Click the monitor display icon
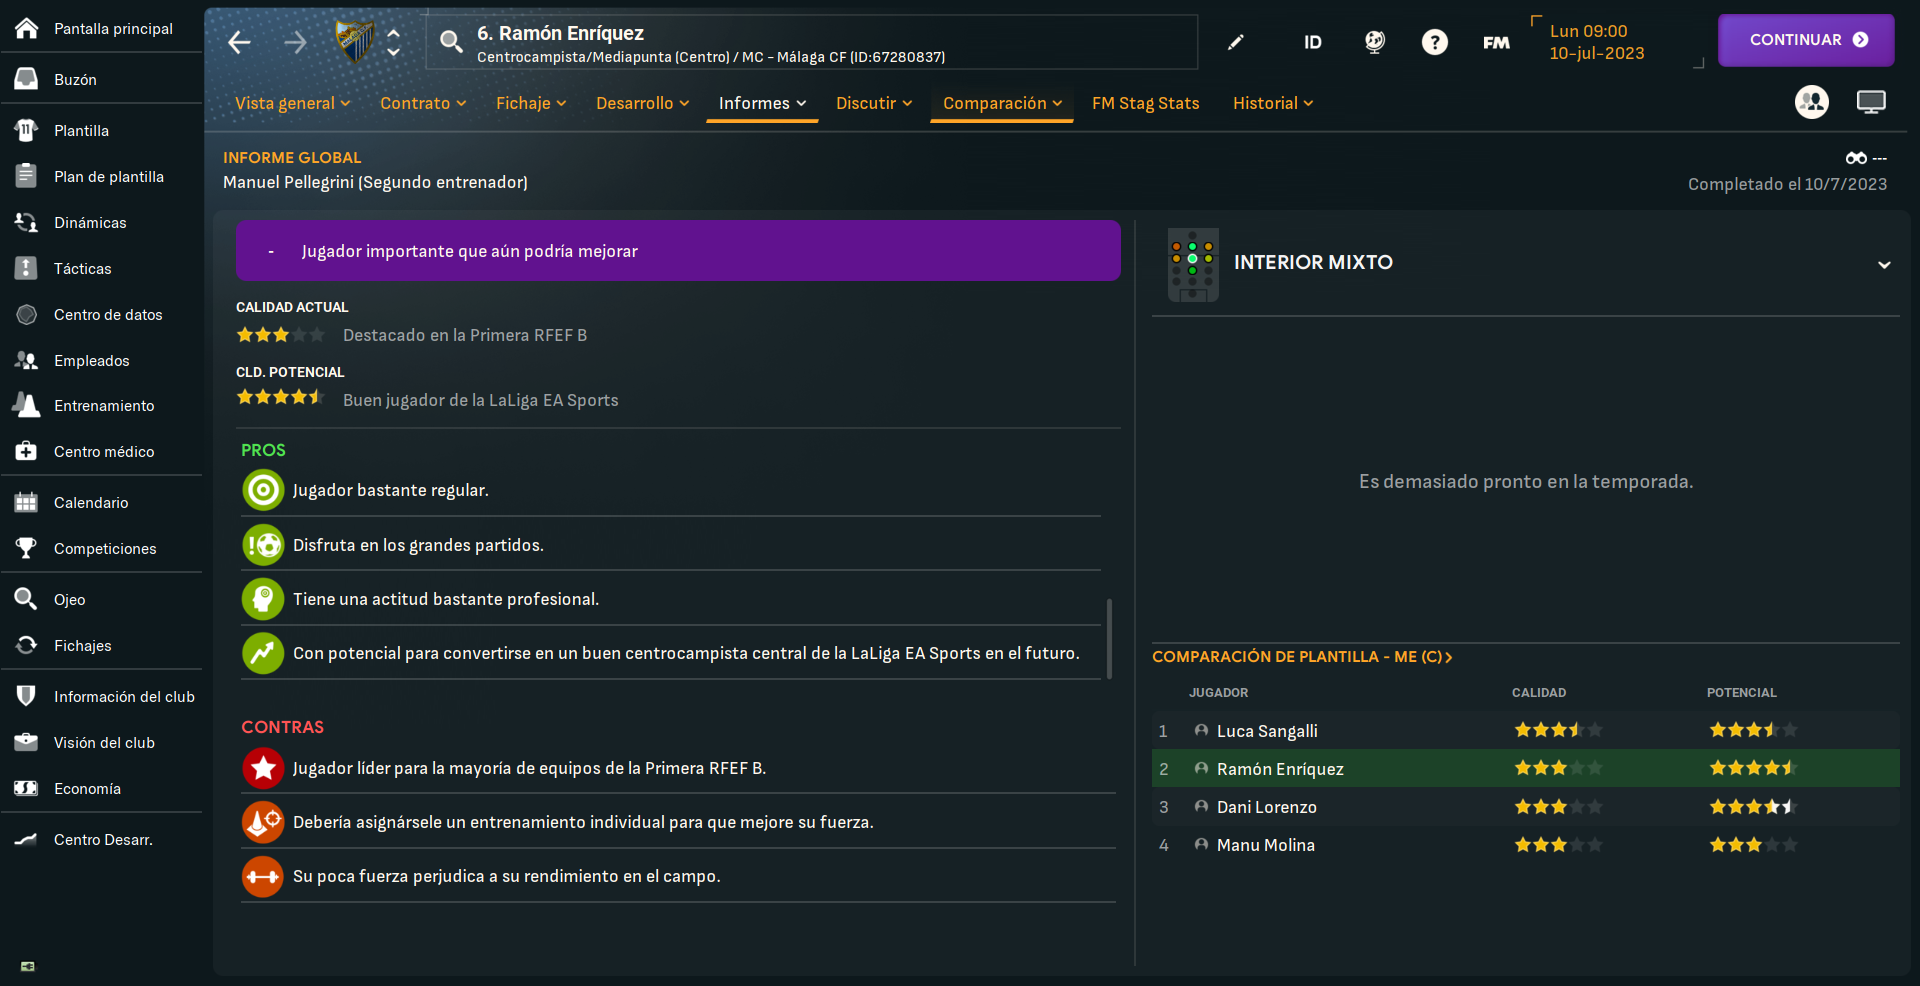The height and width of the screenshot is (986, 1920). (x=1871, y=102)
